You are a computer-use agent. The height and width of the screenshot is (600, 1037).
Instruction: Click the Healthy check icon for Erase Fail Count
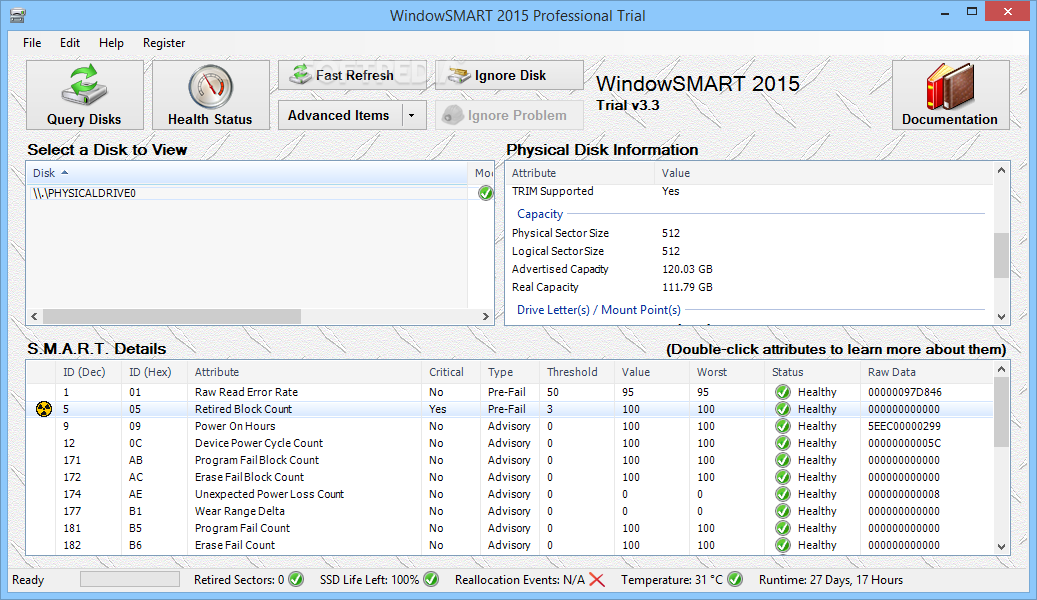coord(783,546)
